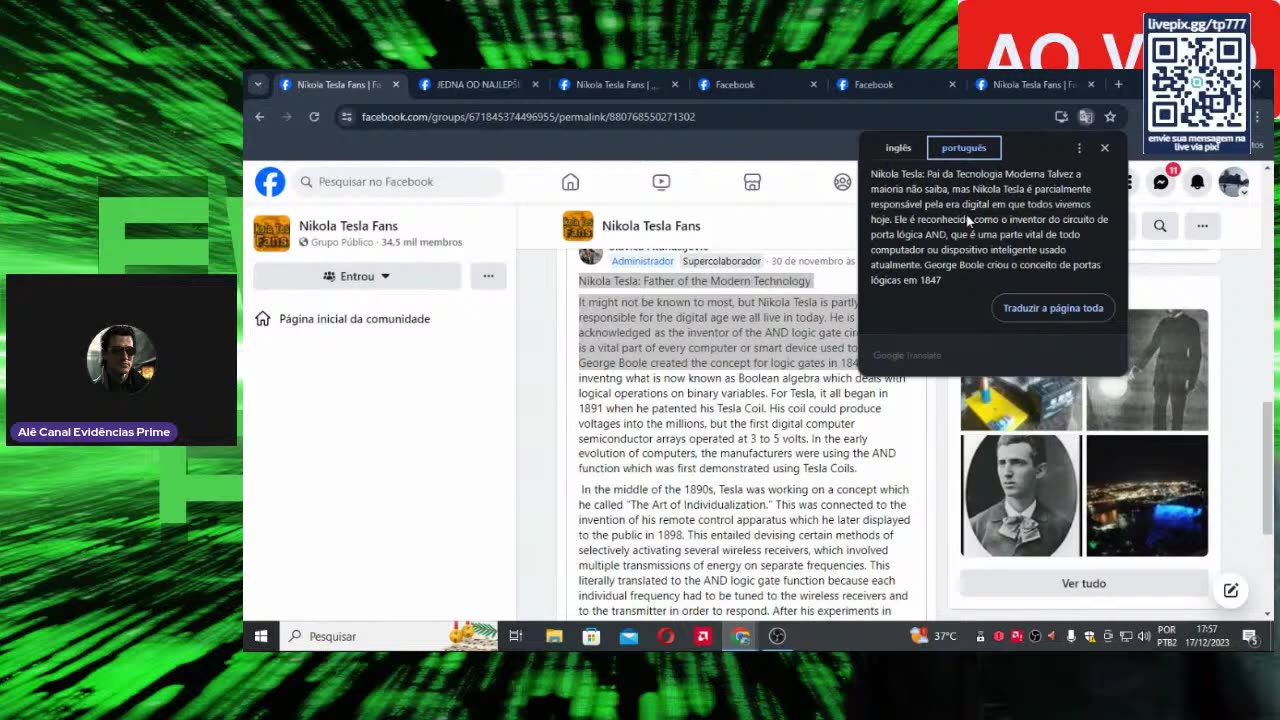
Task: Click Traduzir a página toda button
Action: pos(1053,308)
